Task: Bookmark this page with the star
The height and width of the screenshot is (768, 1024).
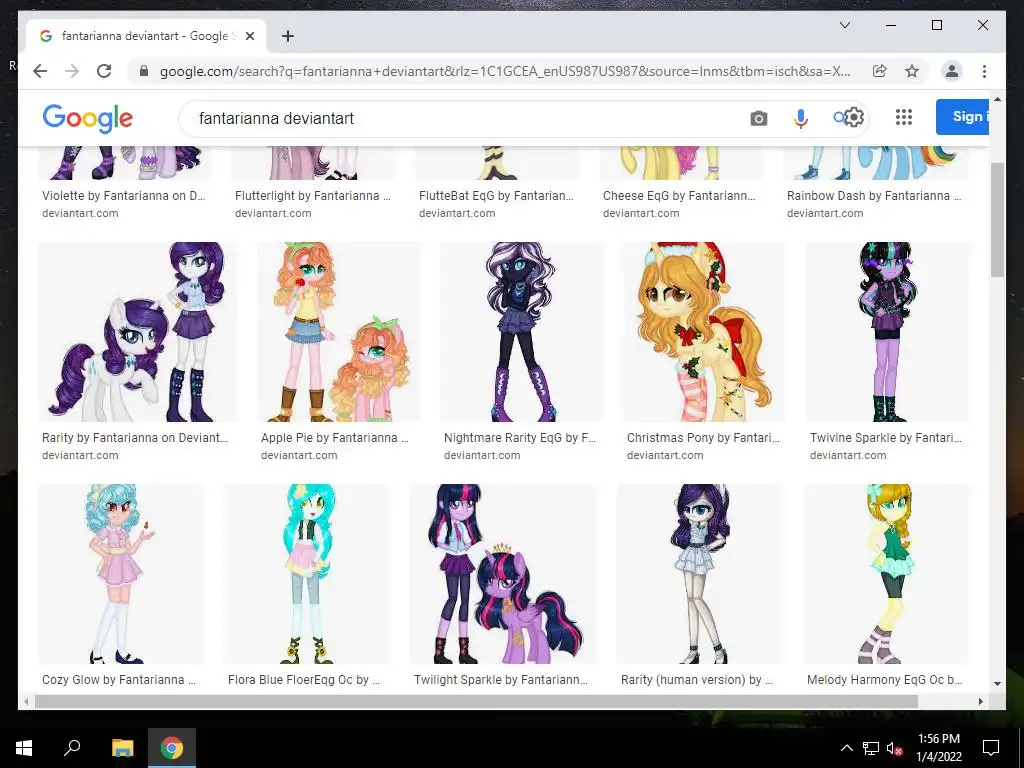Action: pos(912,71)
